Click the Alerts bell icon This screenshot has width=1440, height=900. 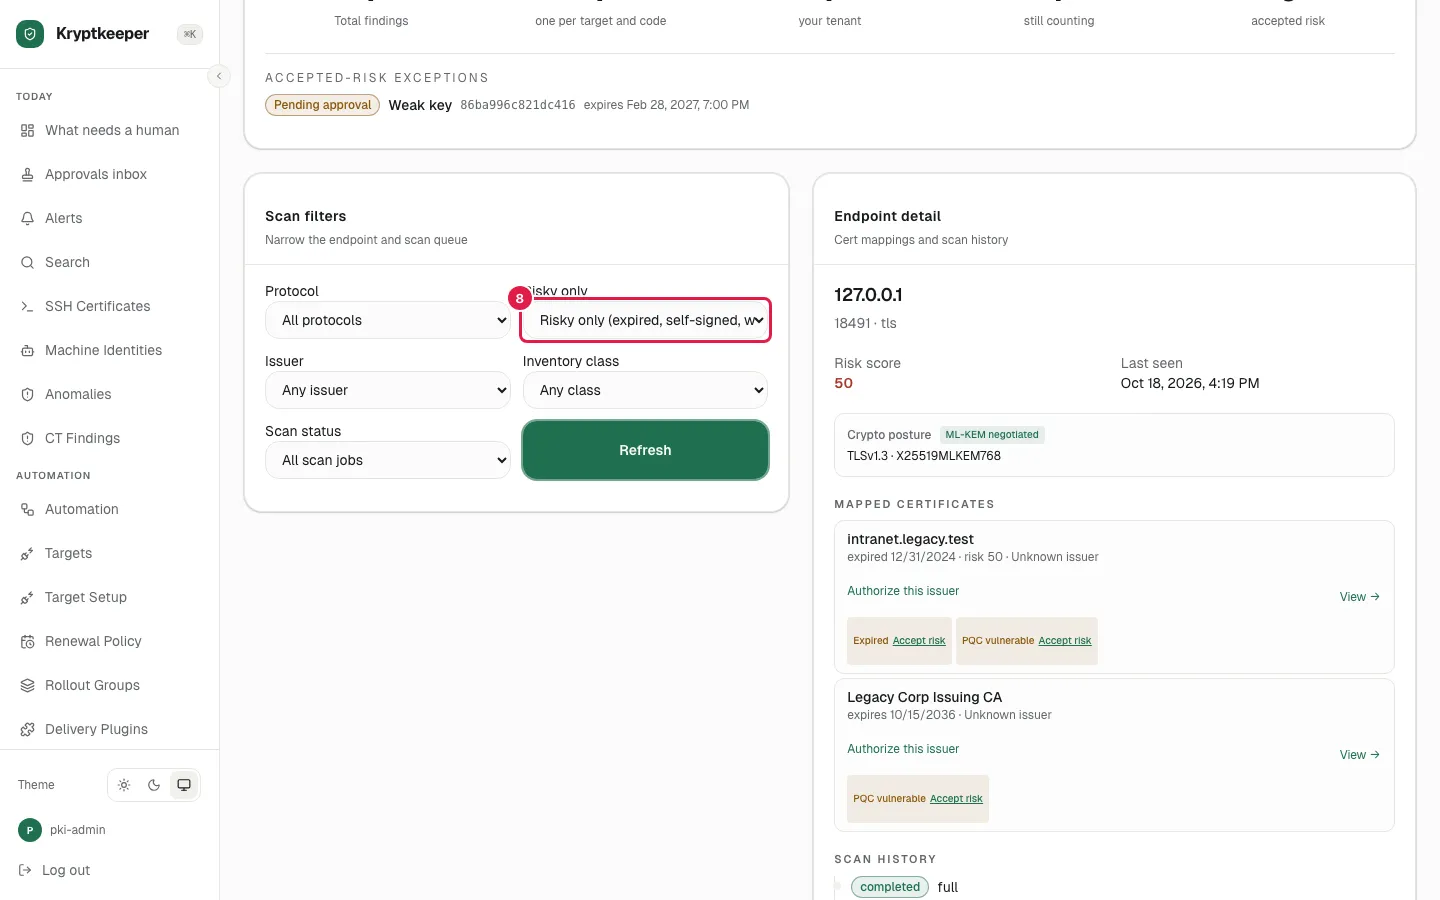(x=27, y=218)
